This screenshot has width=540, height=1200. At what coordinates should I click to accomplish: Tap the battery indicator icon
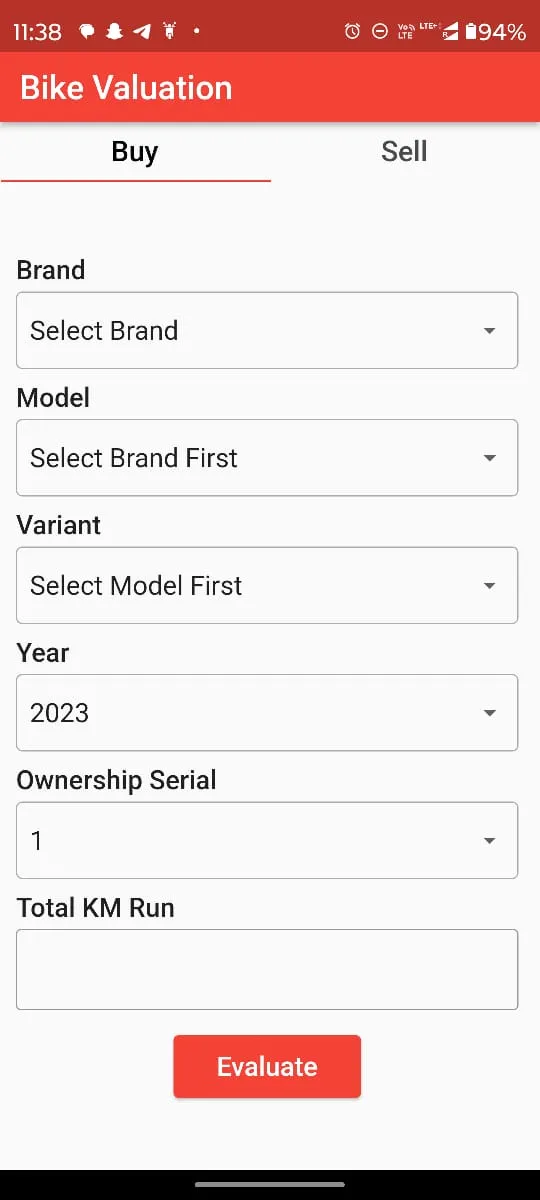471,32
